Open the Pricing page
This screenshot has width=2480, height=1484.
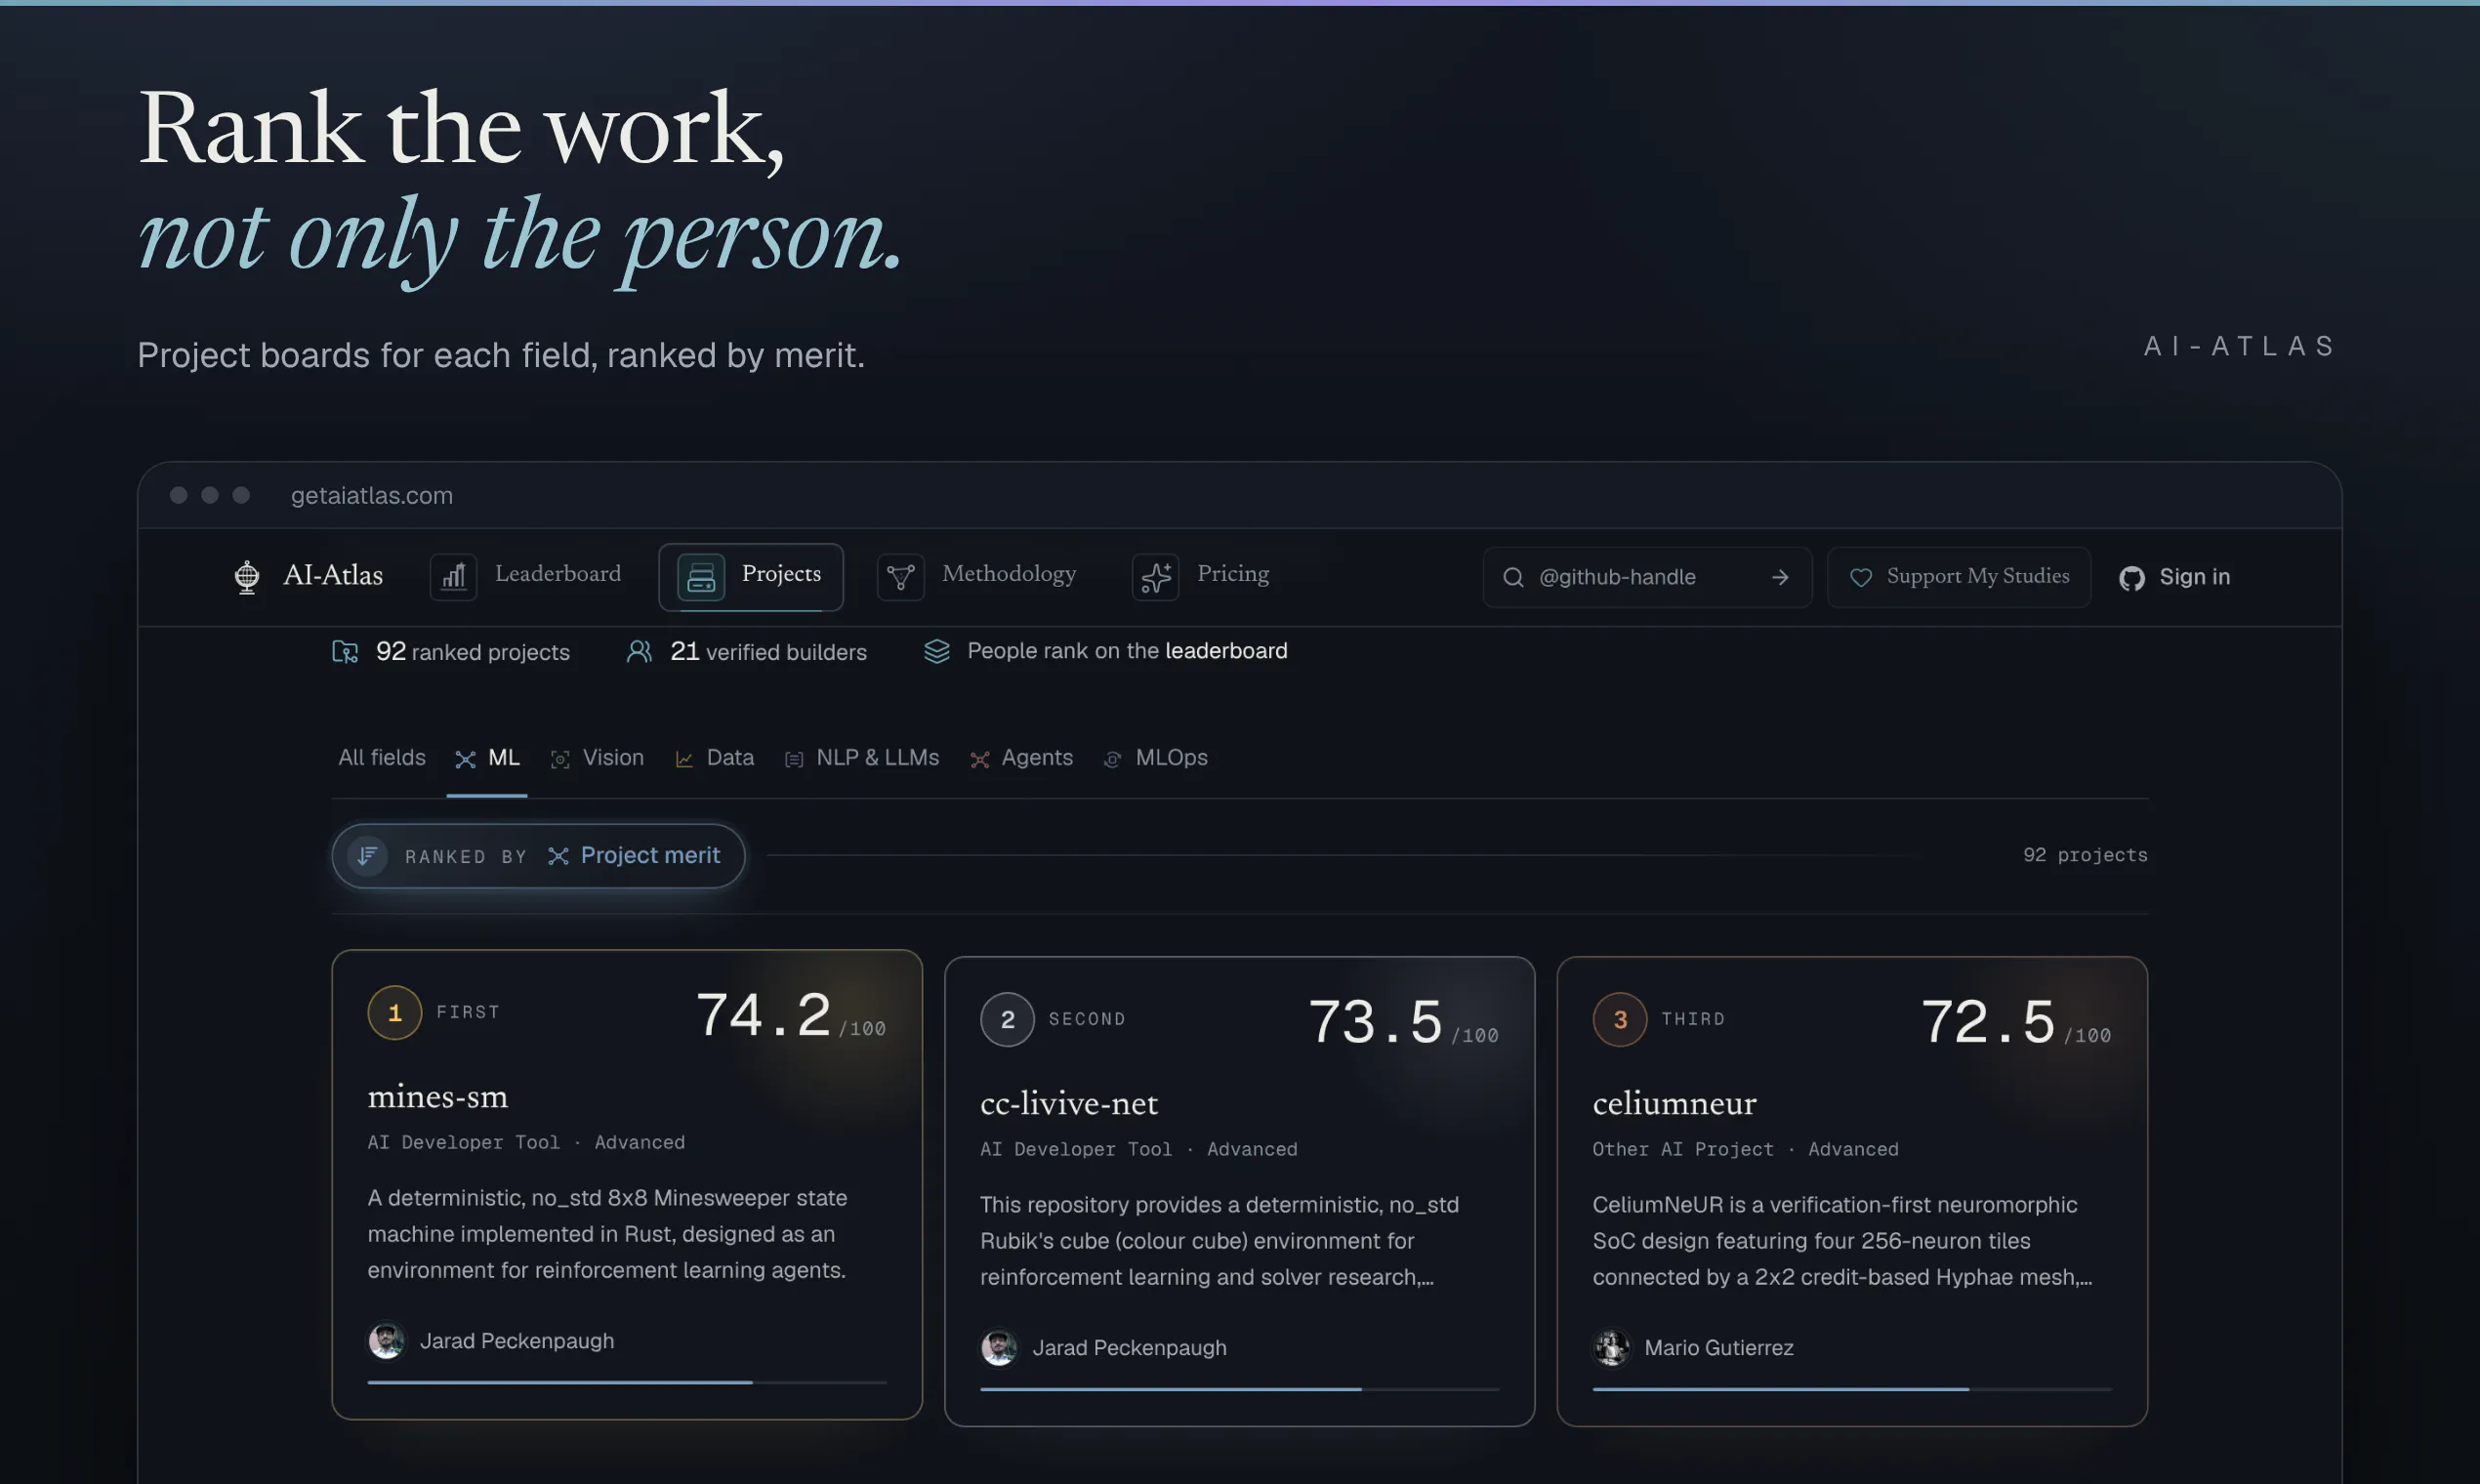coord(1201,576)
